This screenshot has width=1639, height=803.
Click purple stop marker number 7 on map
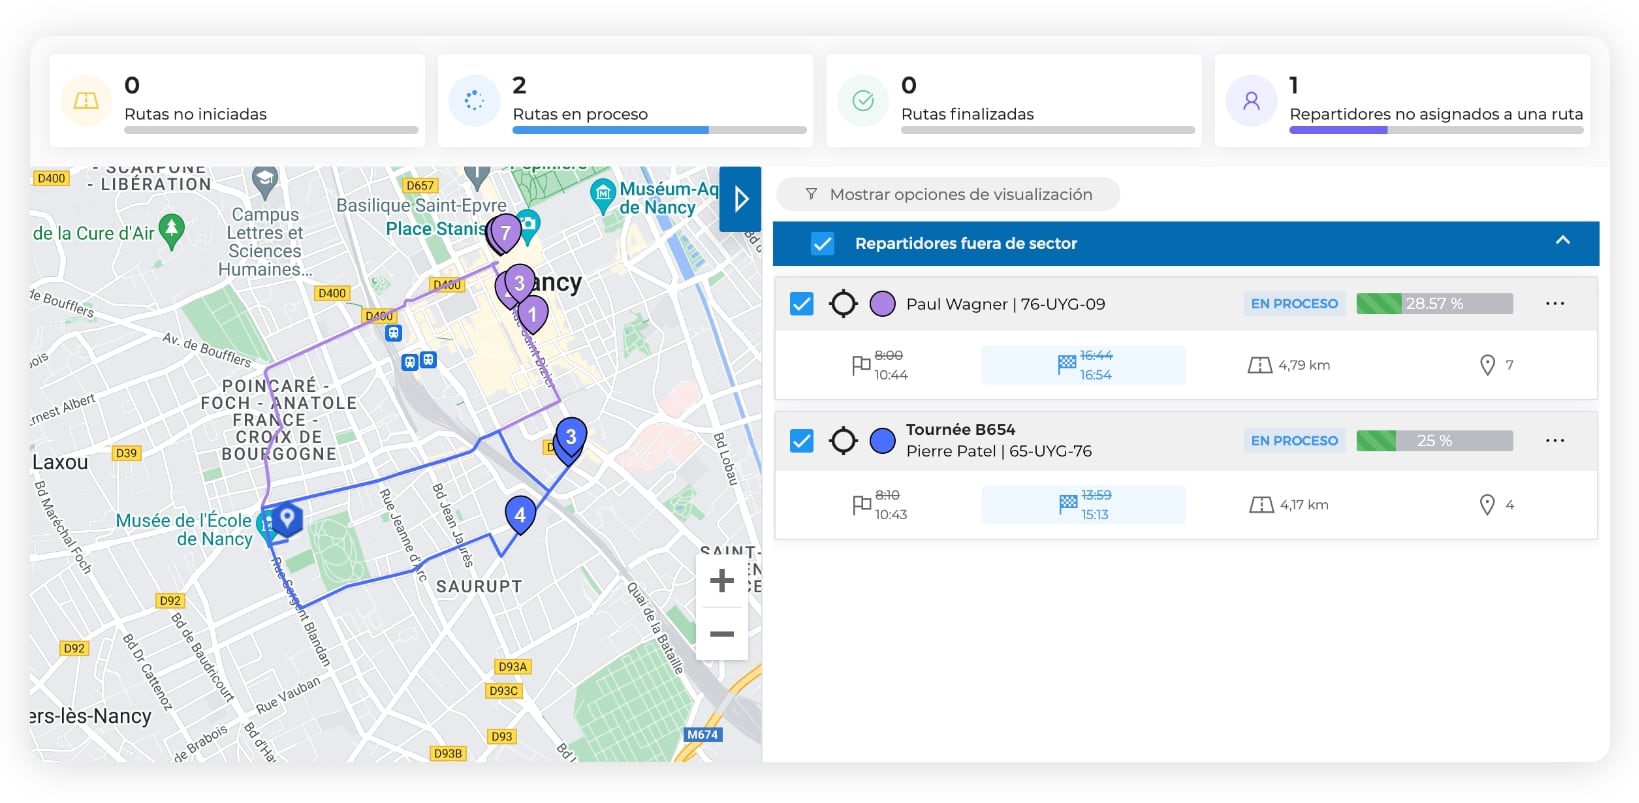pos(506,233)
